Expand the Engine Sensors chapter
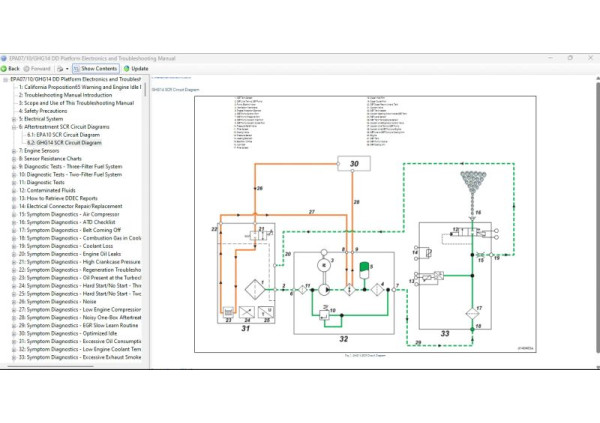Viewport: 600px width, 423px height. click(x=13, y=150)
